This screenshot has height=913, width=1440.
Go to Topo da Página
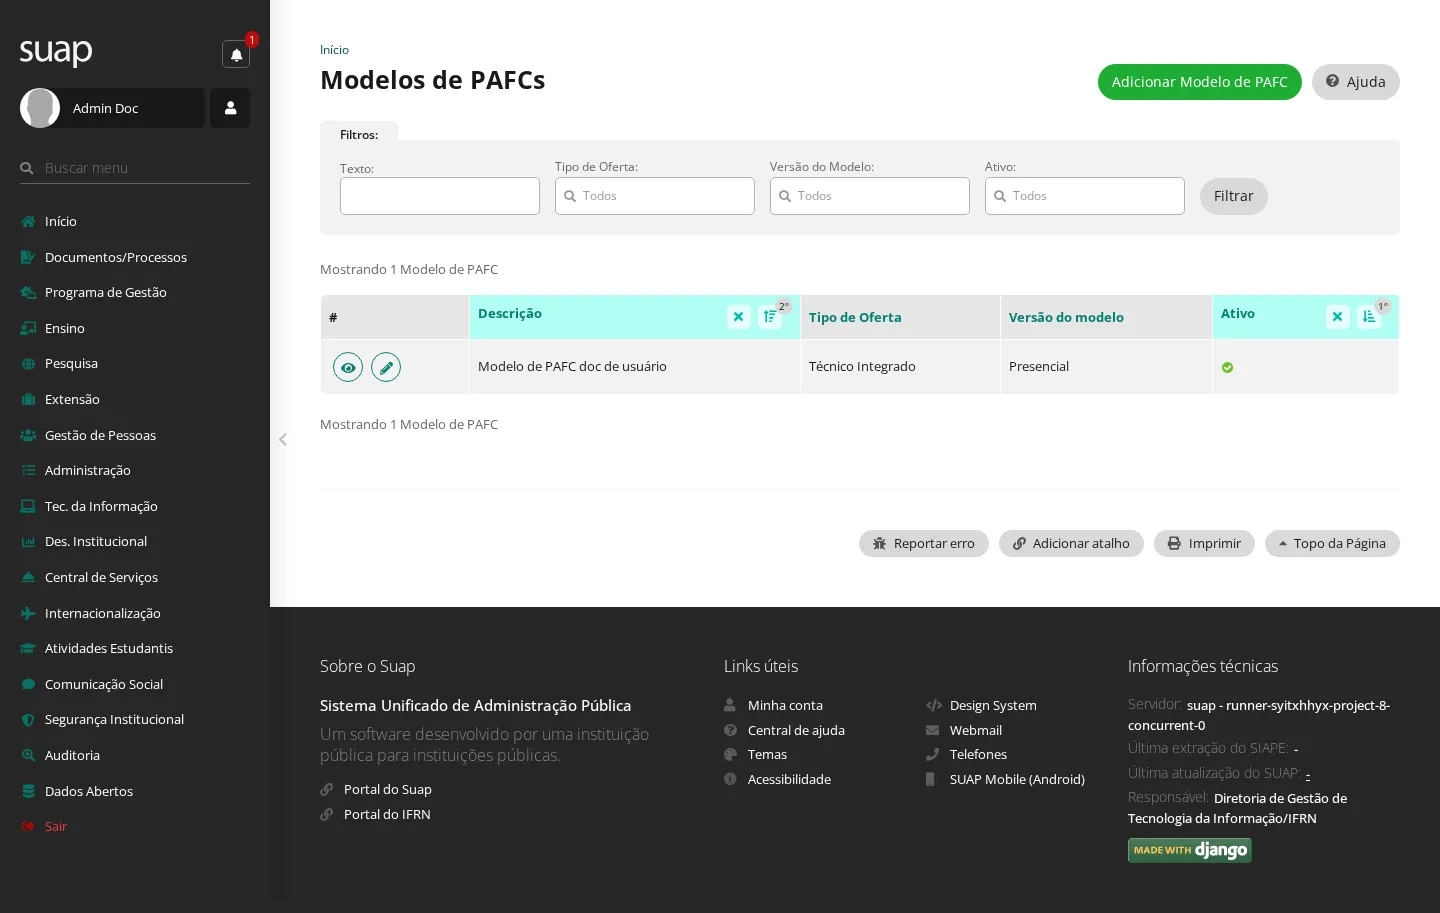point(1332,543)
